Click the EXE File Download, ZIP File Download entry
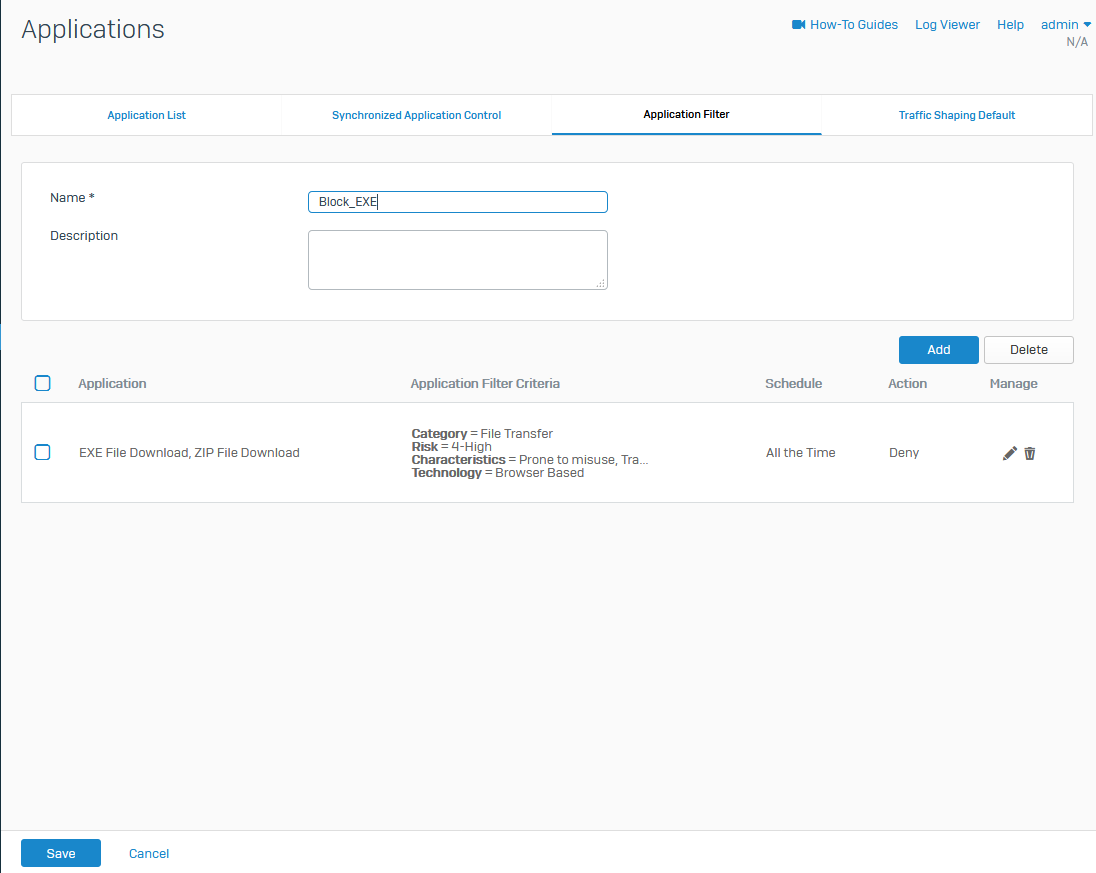The image size is (1096, 873). [189, 453]
